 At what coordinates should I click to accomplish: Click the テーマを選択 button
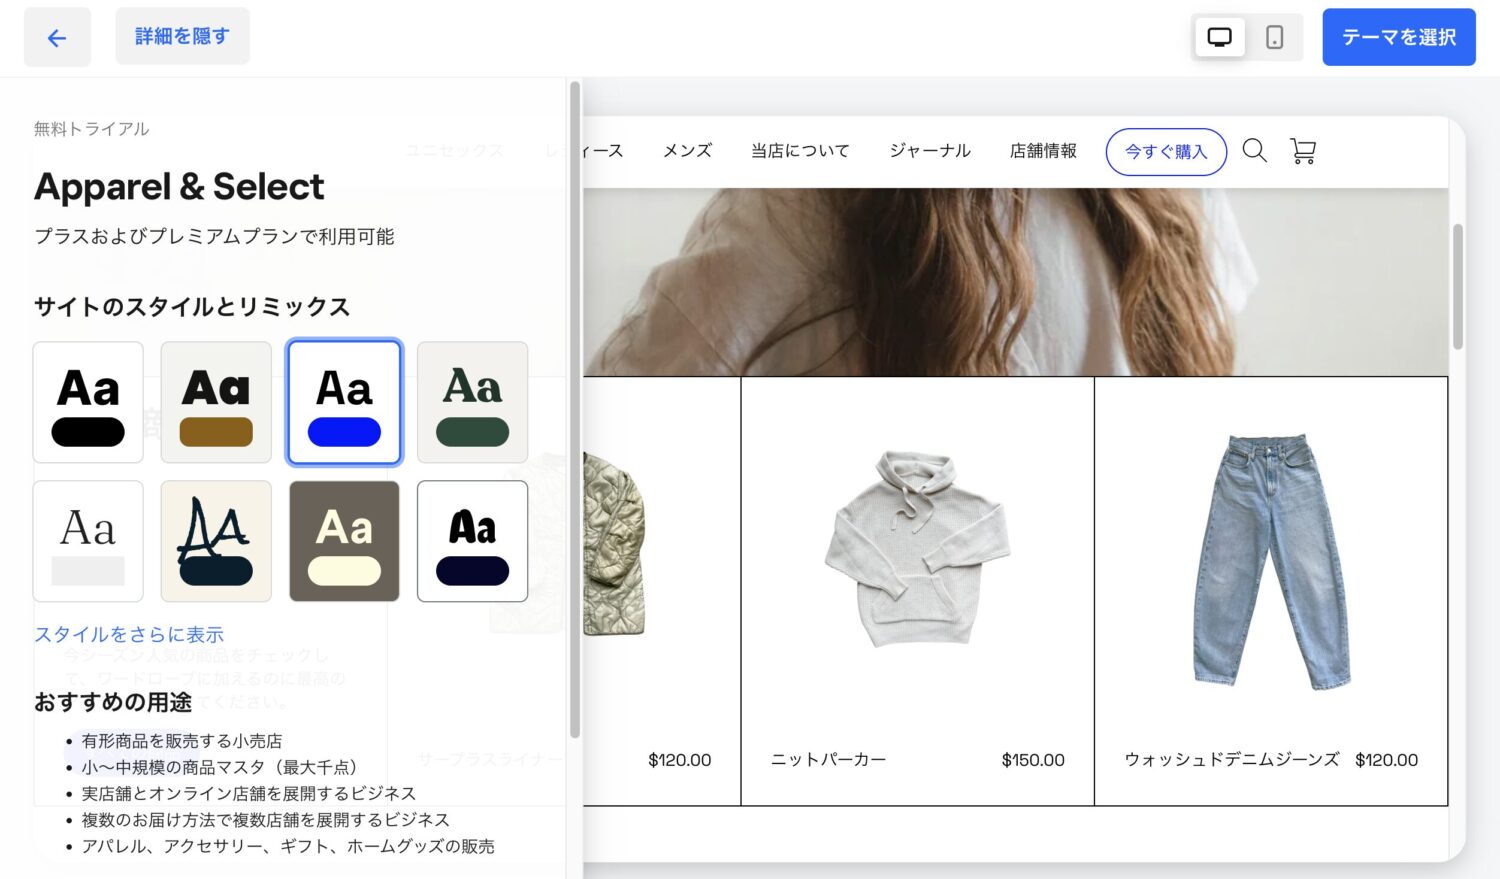coord(1398,36)
